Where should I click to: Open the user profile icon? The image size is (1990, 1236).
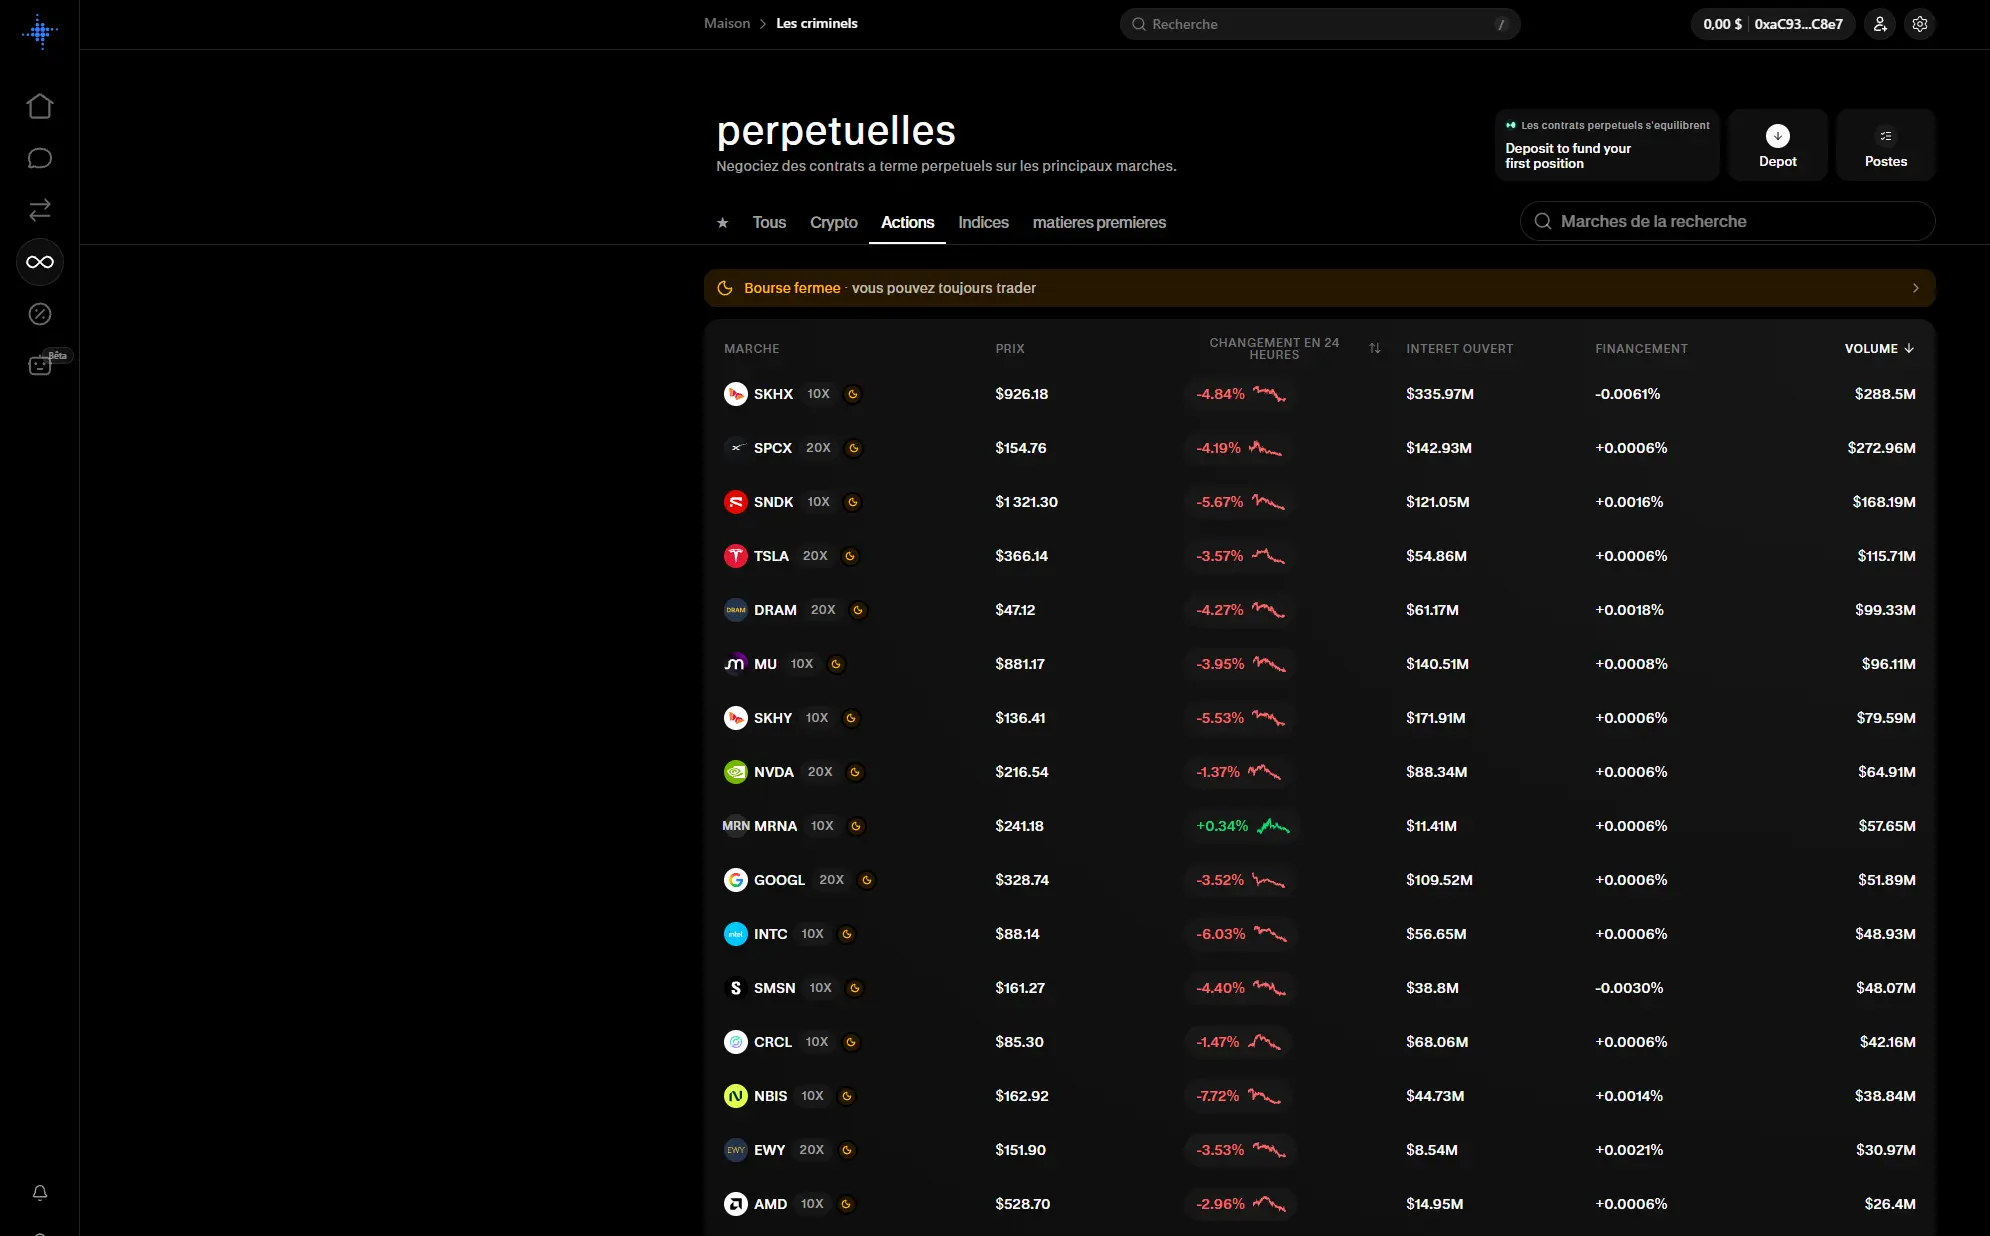pos(1880,24)
